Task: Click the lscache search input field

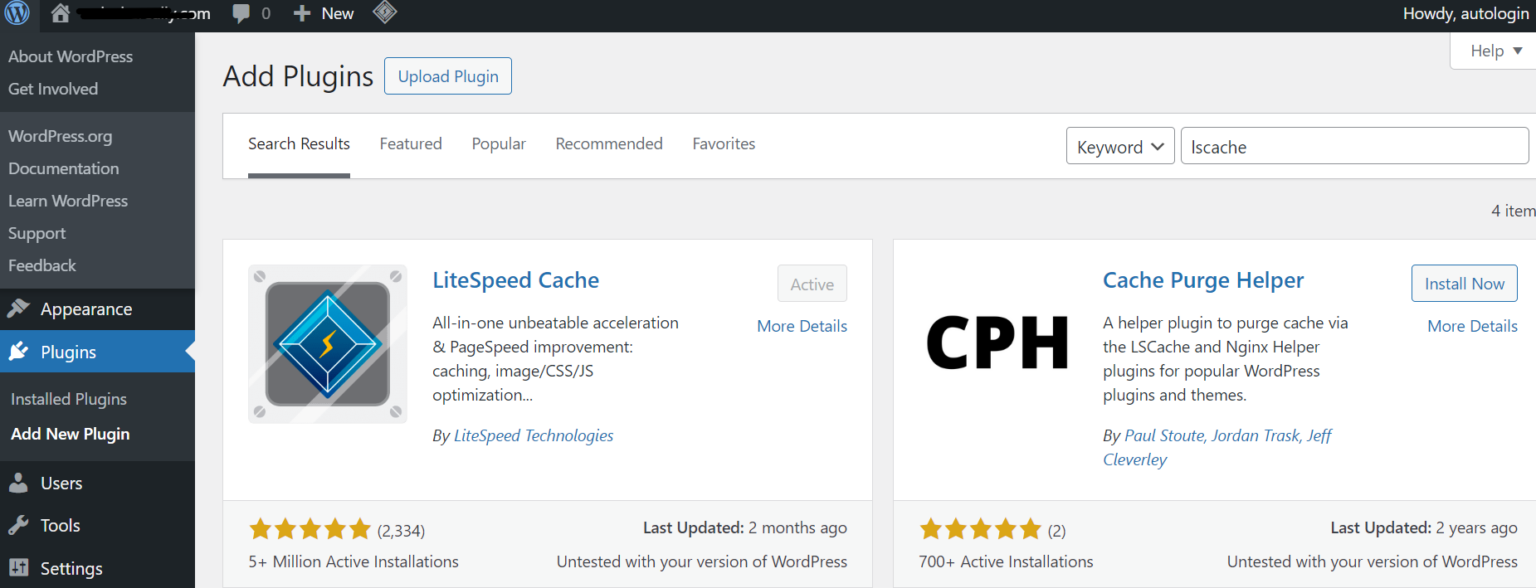Action: [1354, 146]
